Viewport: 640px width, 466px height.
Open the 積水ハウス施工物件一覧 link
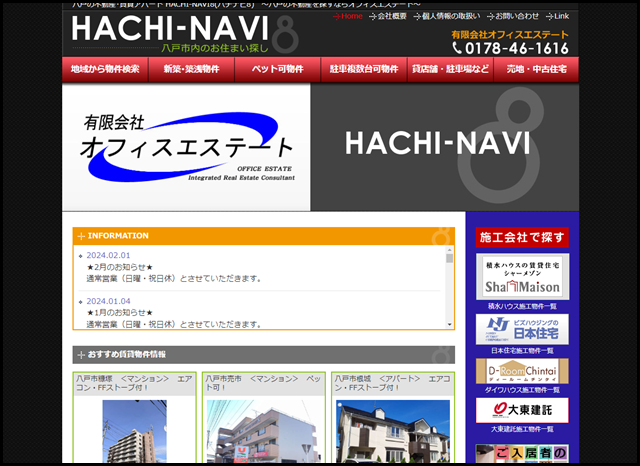point(522,306)
